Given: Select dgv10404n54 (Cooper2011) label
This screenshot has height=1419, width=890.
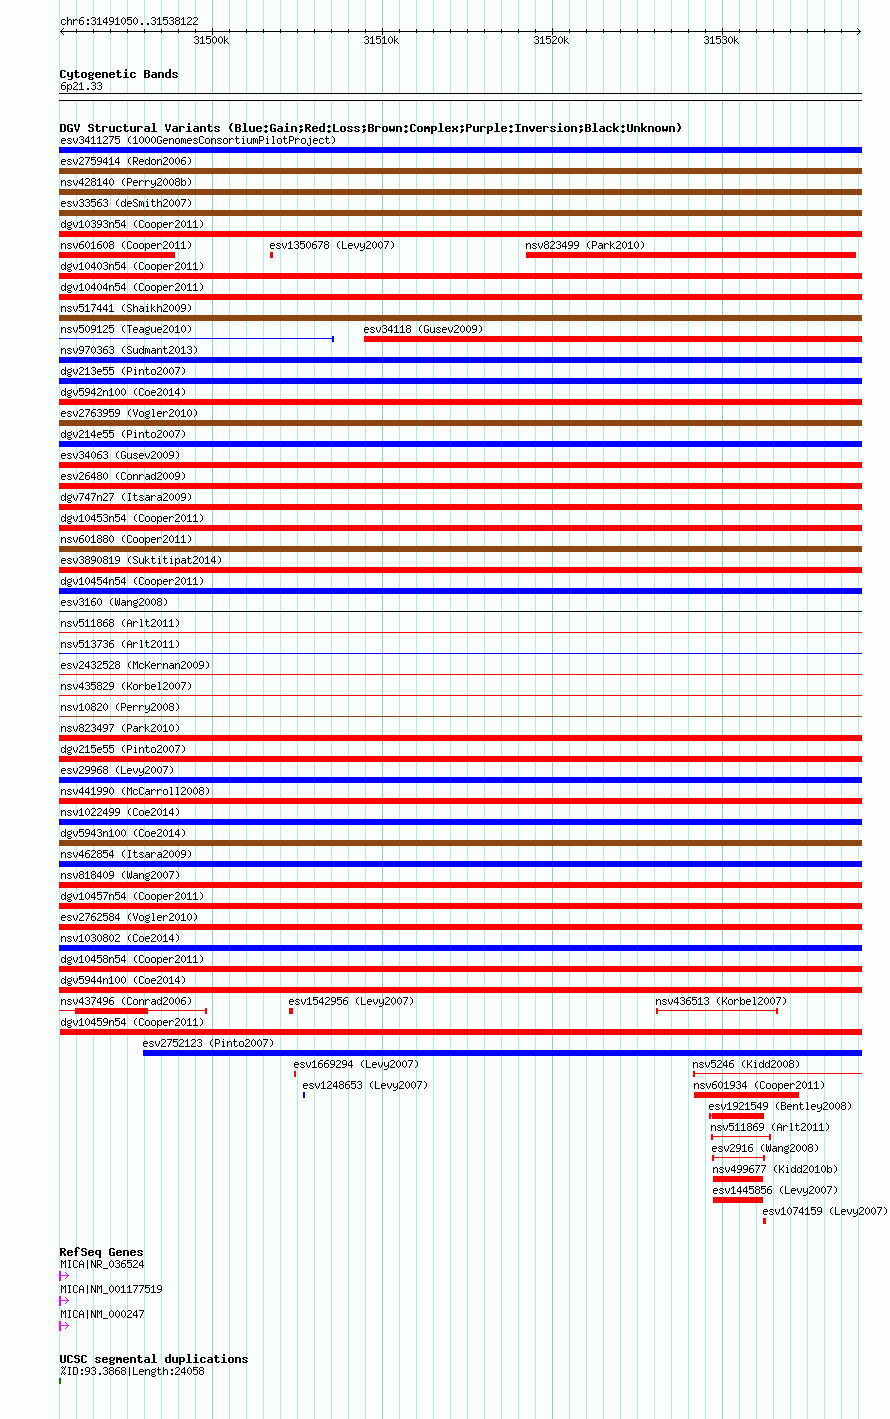Looking at the screenshot, I should coord(132,287).
